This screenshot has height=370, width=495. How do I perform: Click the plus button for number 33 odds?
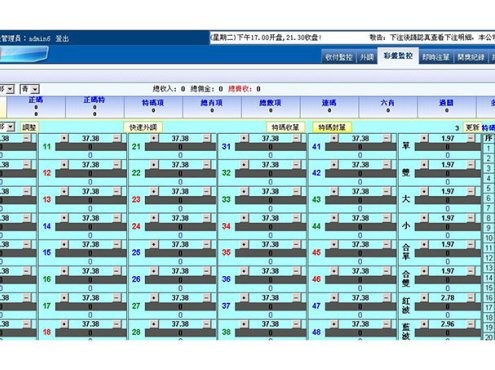(244, 191)
